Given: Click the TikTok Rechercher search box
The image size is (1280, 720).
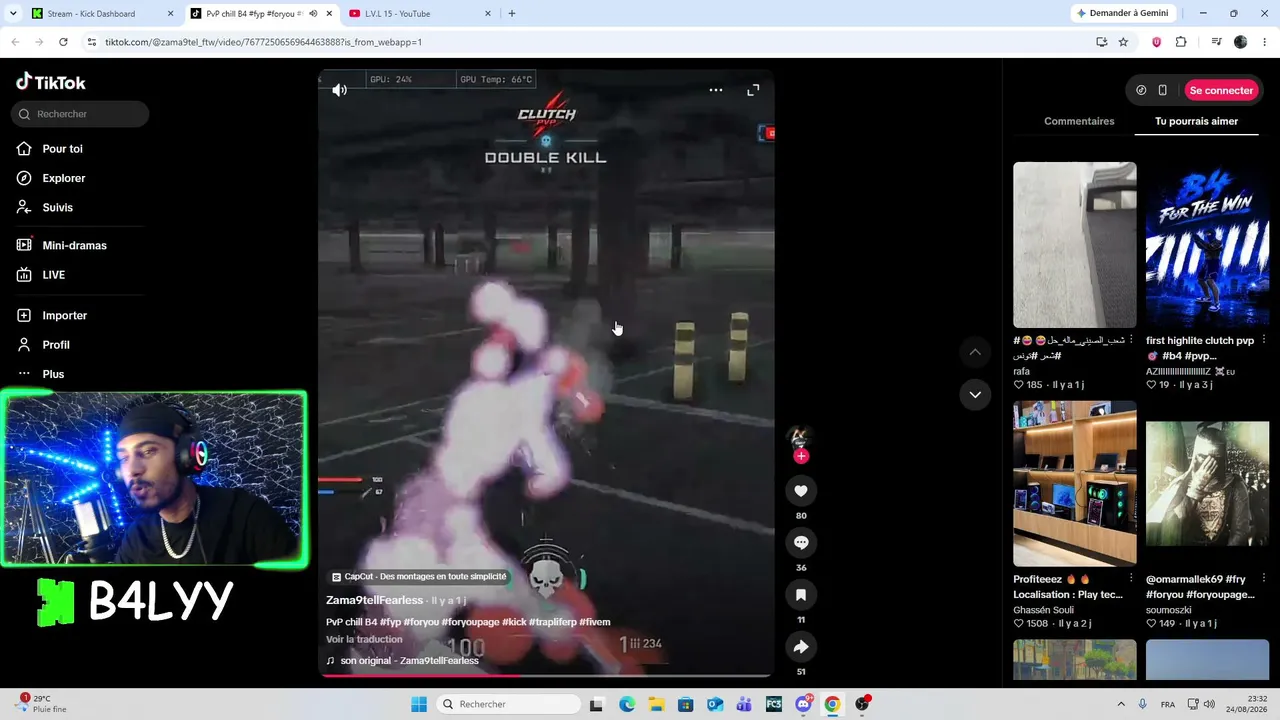Looking at the screenshot, I should click(80, 114).
